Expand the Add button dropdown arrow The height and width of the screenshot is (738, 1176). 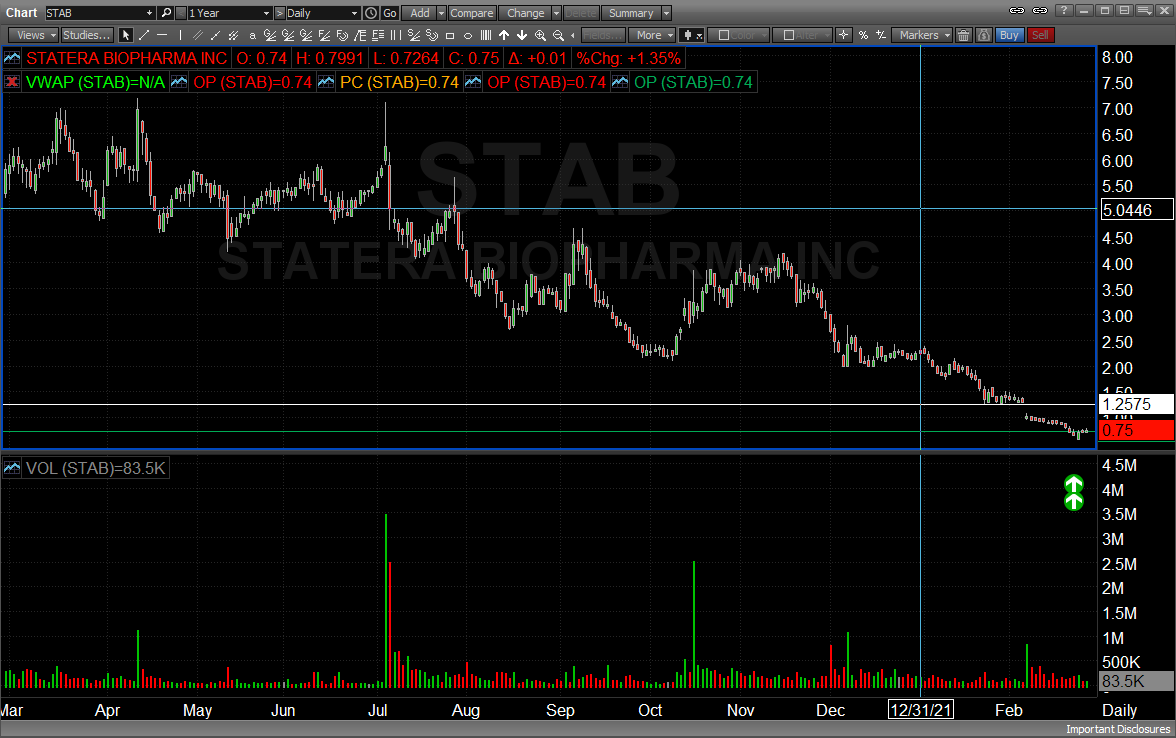(x=441, y=13)
